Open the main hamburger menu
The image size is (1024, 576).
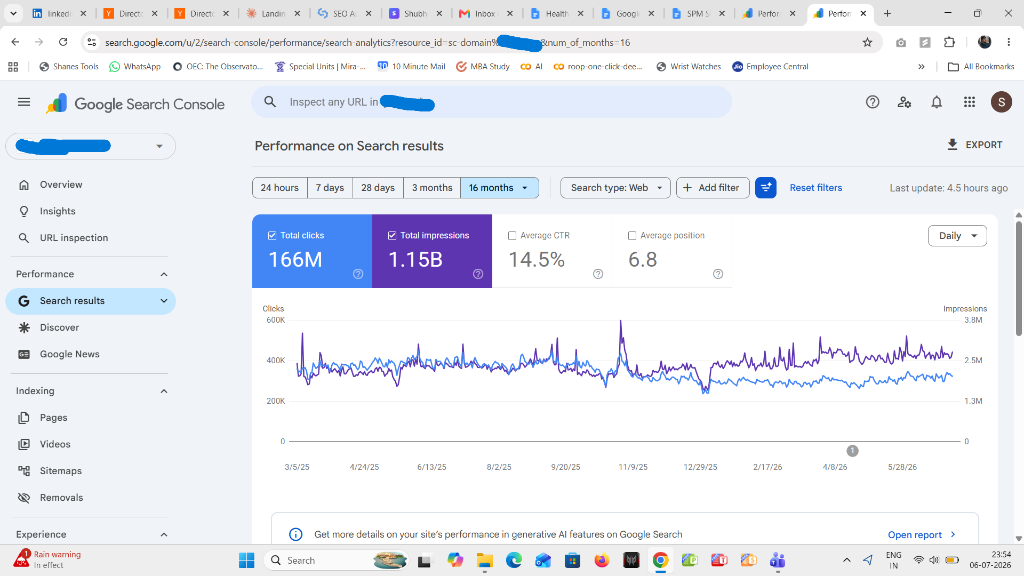[24, 102]
